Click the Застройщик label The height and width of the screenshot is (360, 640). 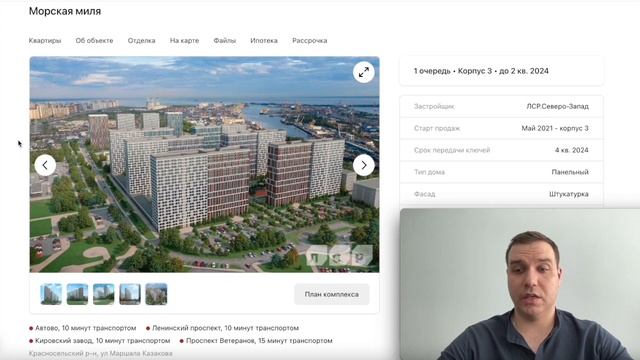click(434, 106)
